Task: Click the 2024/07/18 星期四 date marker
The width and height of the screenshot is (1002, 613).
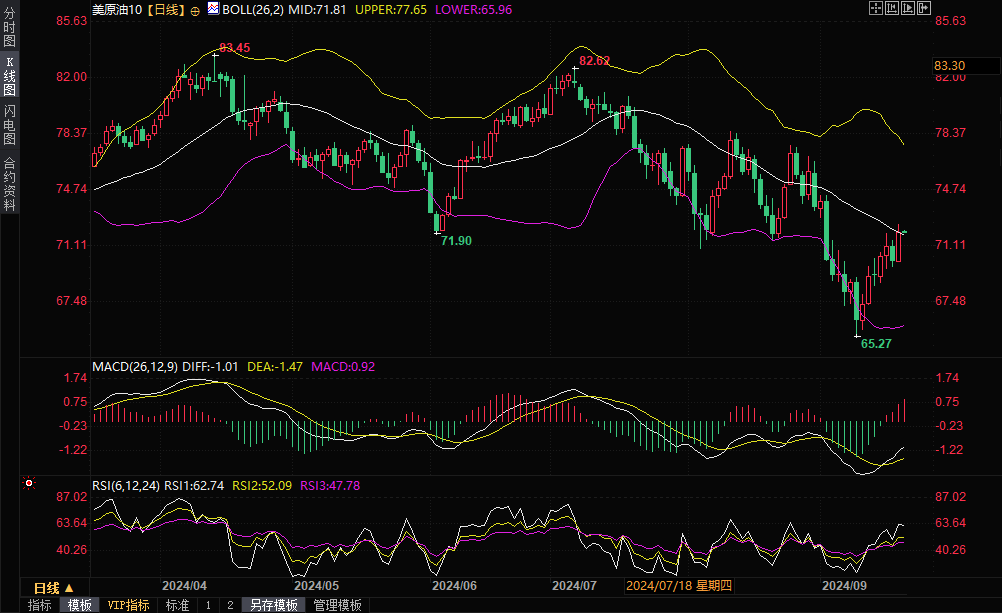Action: point(679,586)
